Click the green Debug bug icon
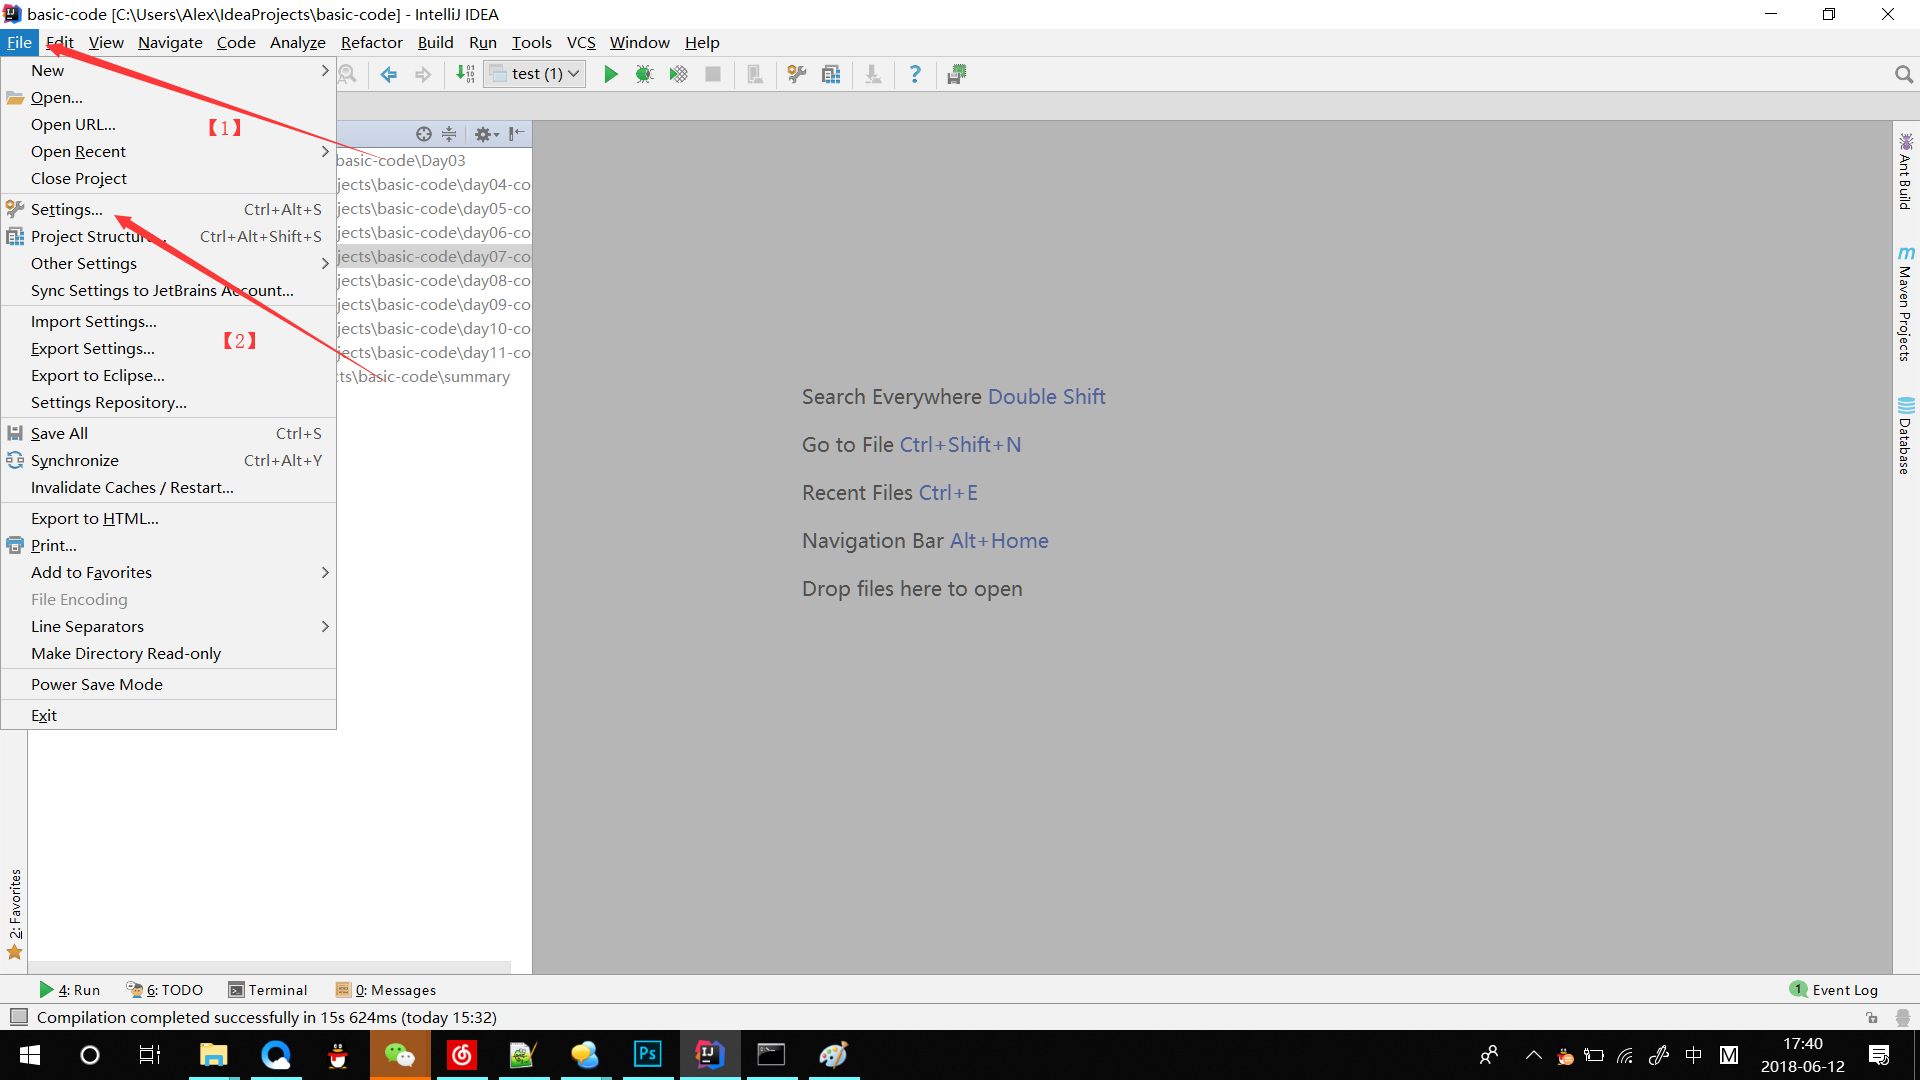 pyautogui.click(x=644, y=74)
